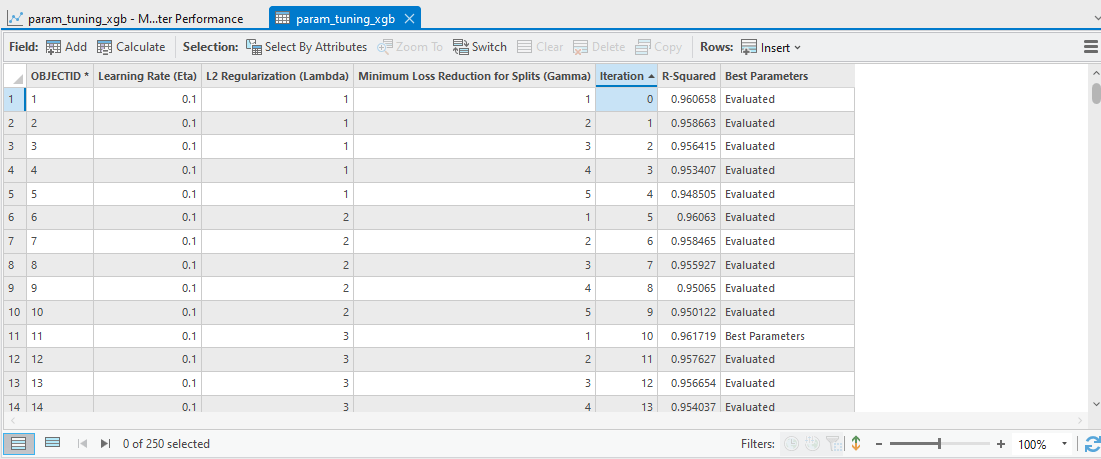Sort by the R-Squared column header
The width and height of the screenshot is (1101, 459).
coord(688,76)
